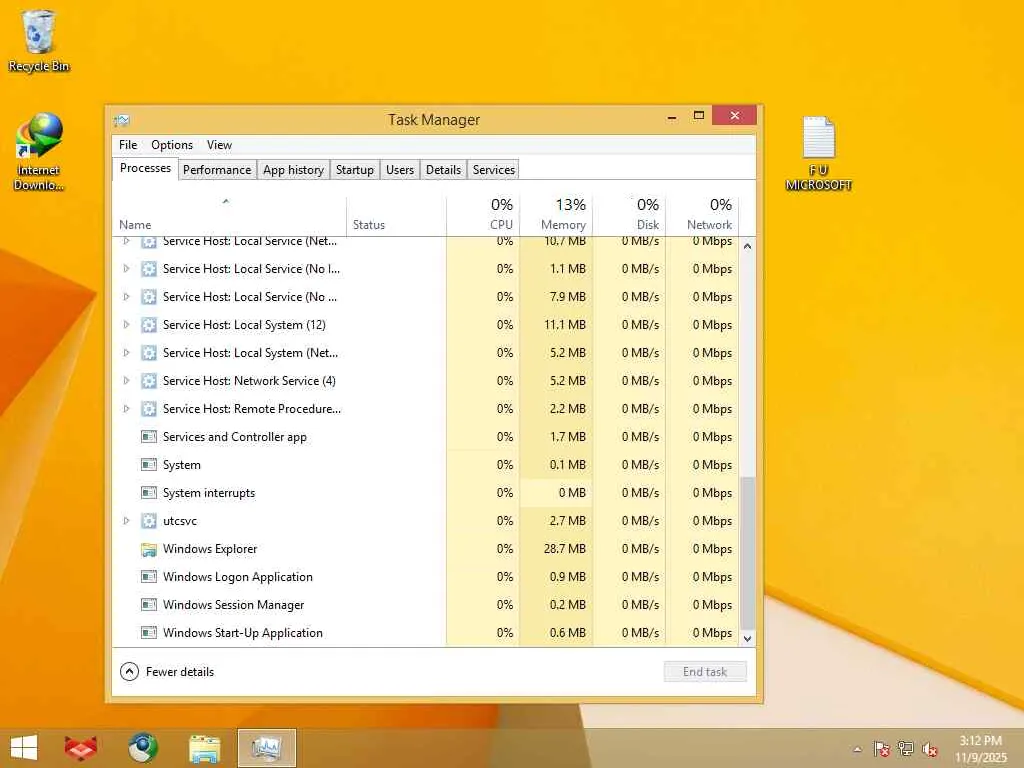The height and width of the screenshot is (768, 1024).
Task: Sort by the Status column header
Action: point(396,216)
